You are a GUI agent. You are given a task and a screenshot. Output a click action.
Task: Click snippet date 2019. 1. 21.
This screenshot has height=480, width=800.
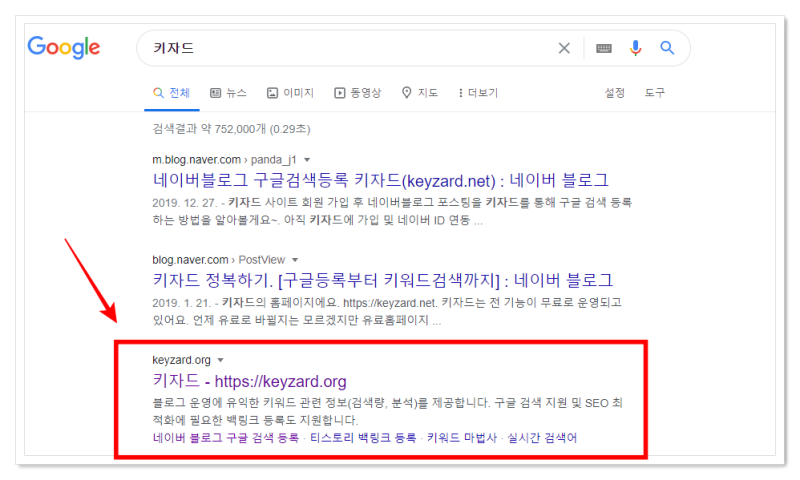181,302
